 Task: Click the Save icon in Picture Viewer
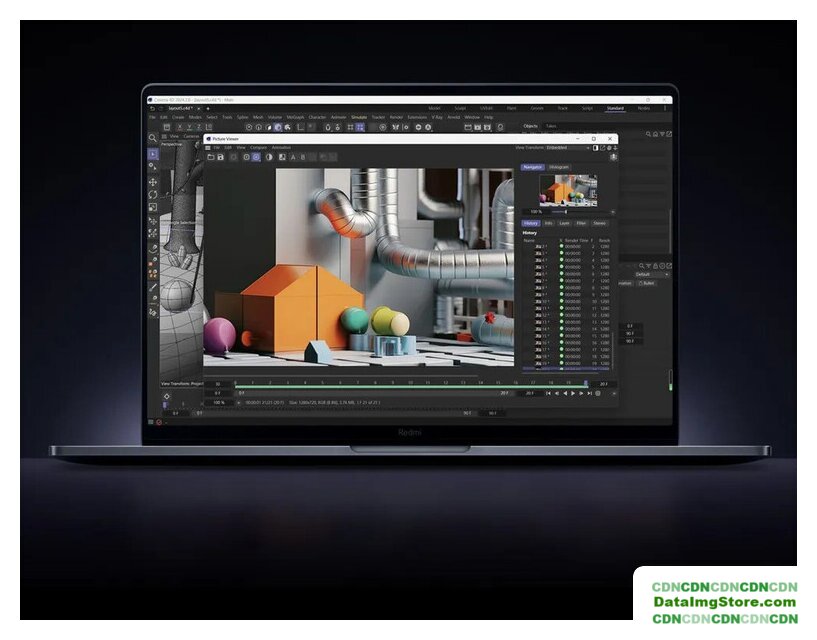(221, 157)
